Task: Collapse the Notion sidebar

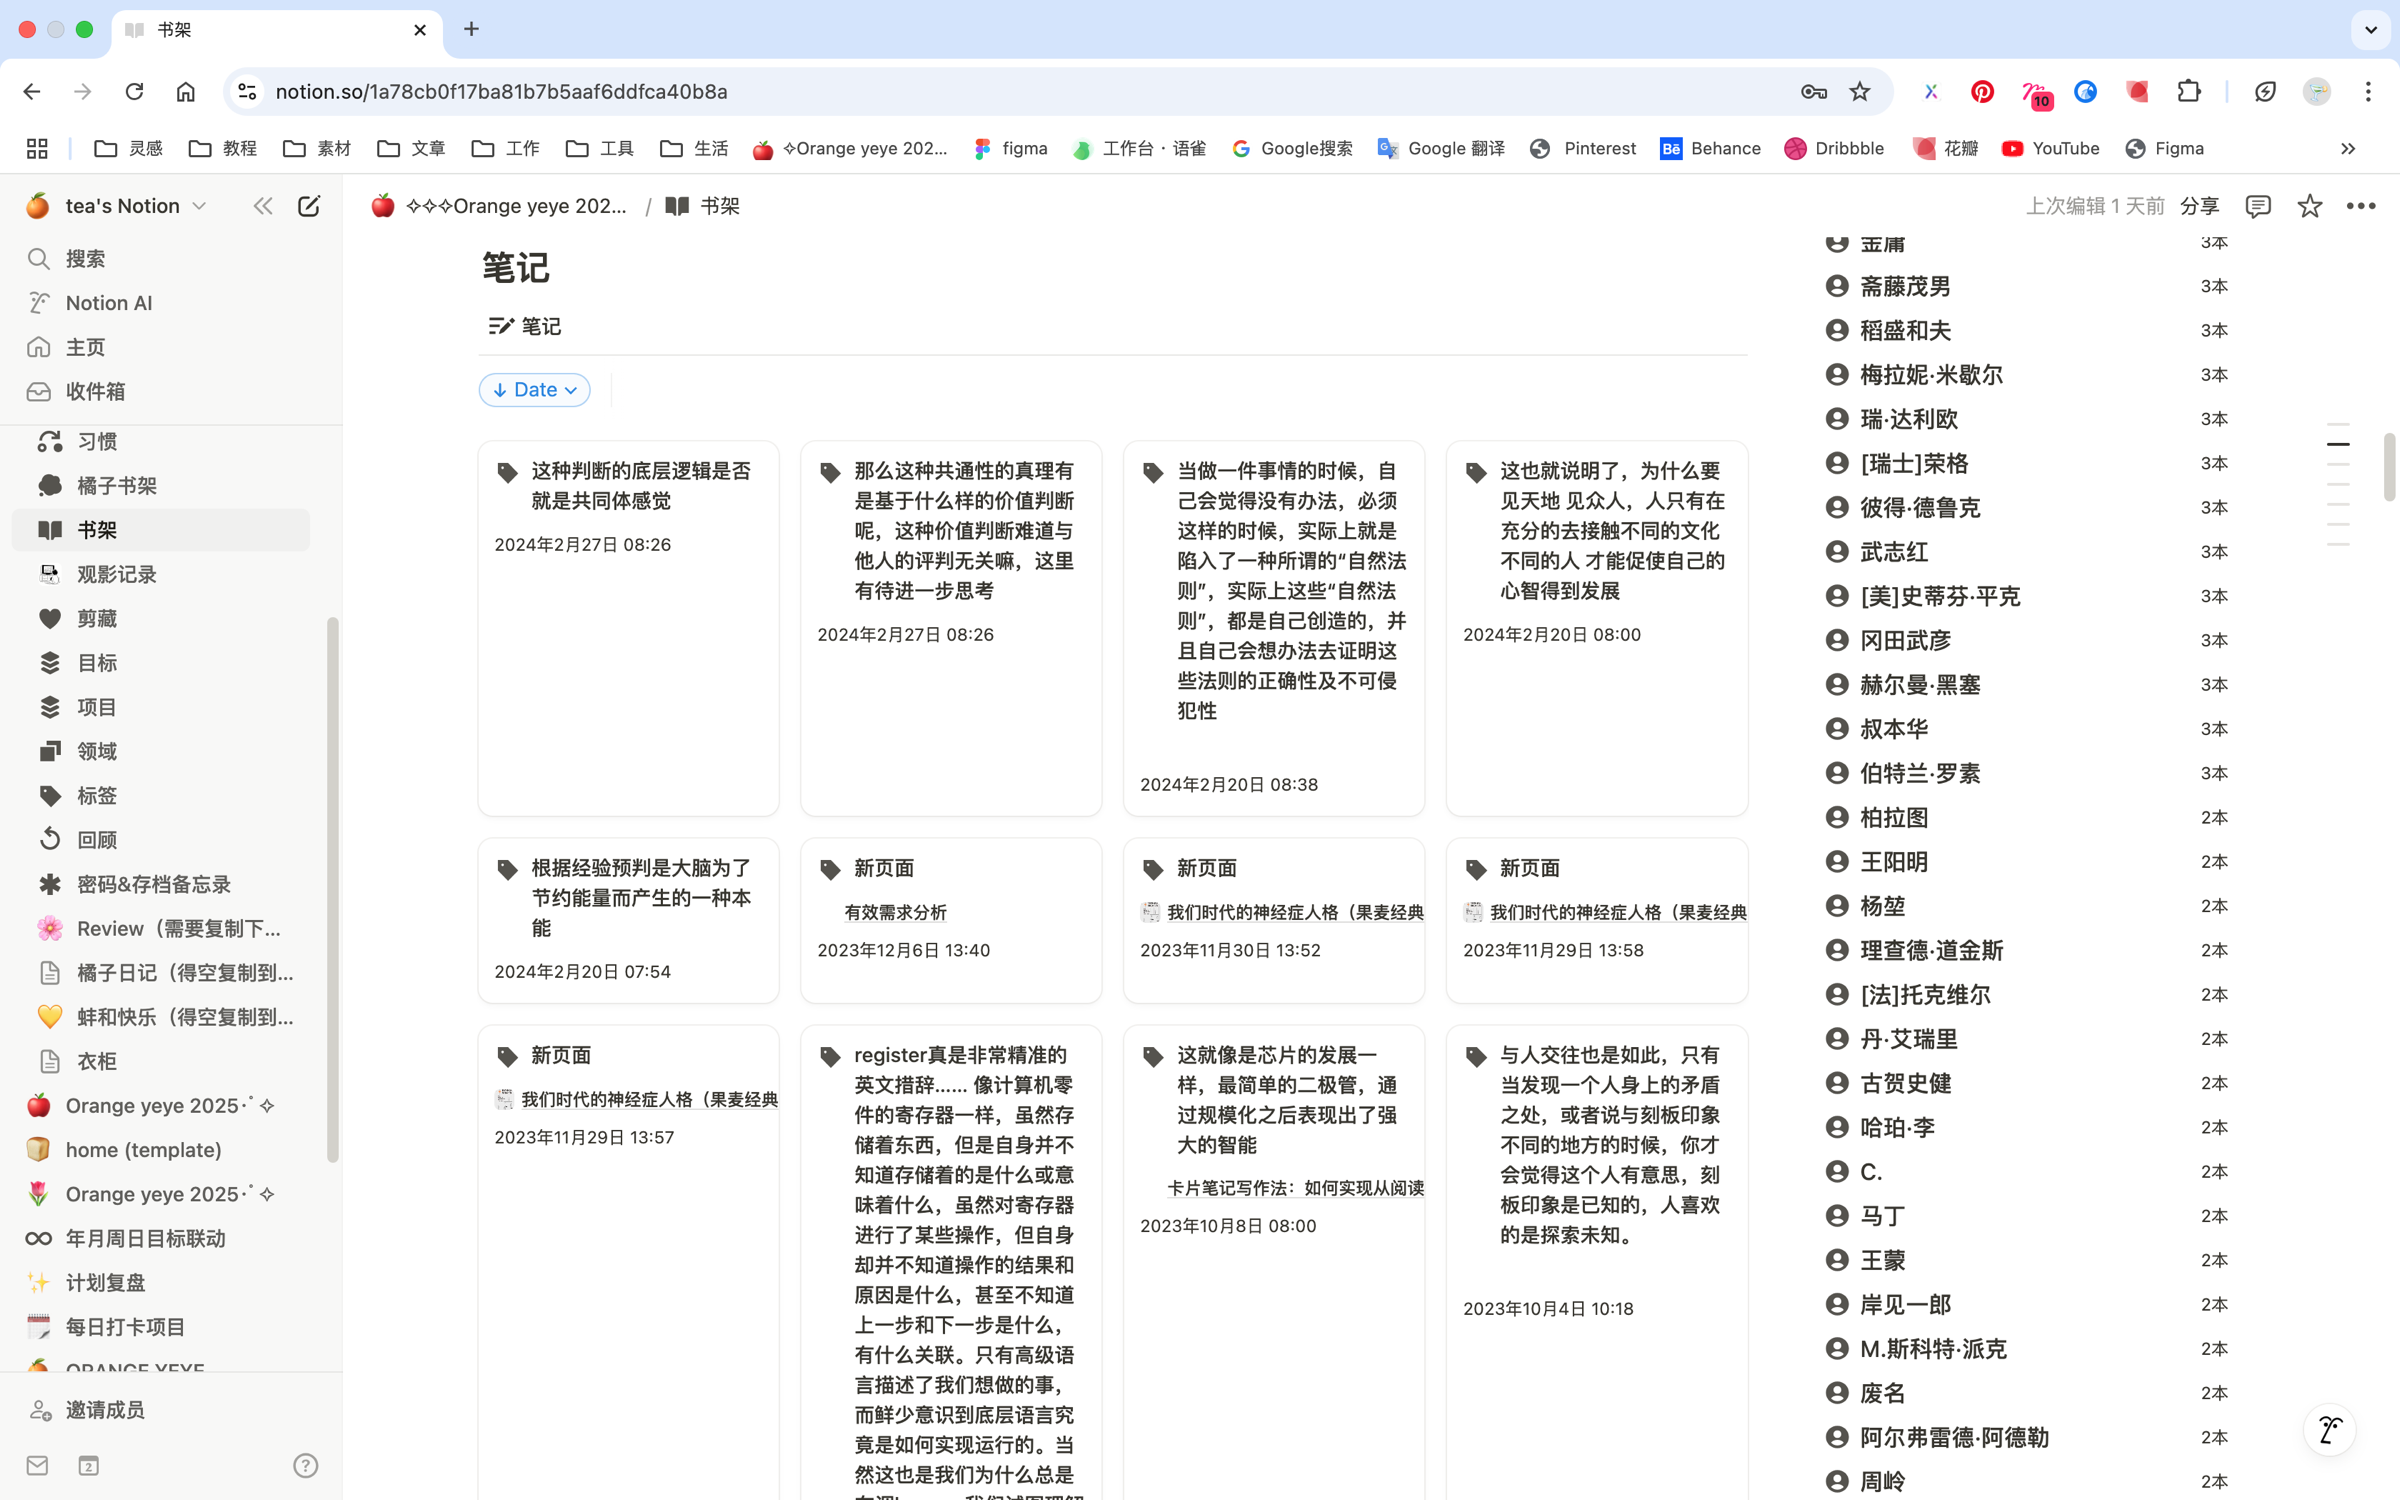Action: (x=263, y=206)
